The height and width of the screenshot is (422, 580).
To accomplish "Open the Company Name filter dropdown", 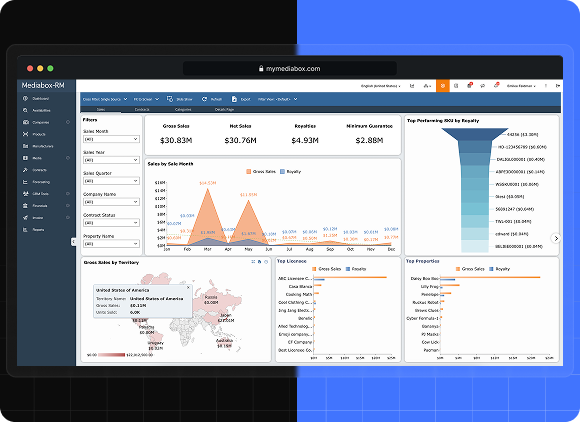I will click(x=111, y=202).
